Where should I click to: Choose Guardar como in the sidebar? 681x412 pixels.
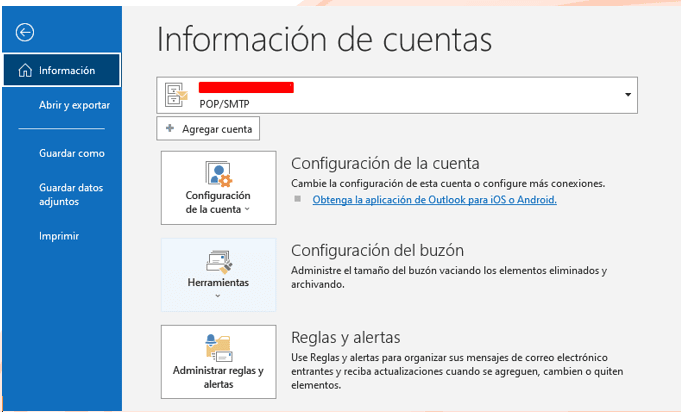click(x=72, y=153)
